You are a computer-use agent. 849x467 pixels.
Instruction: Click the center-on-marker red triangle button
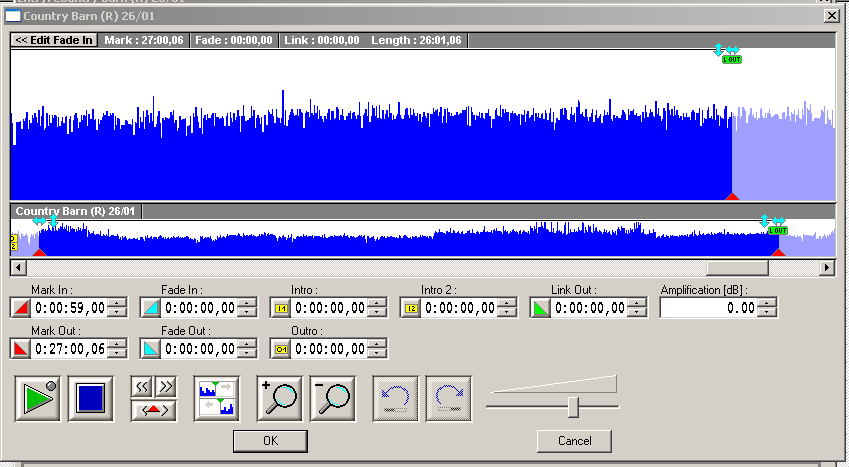point(154,411)
